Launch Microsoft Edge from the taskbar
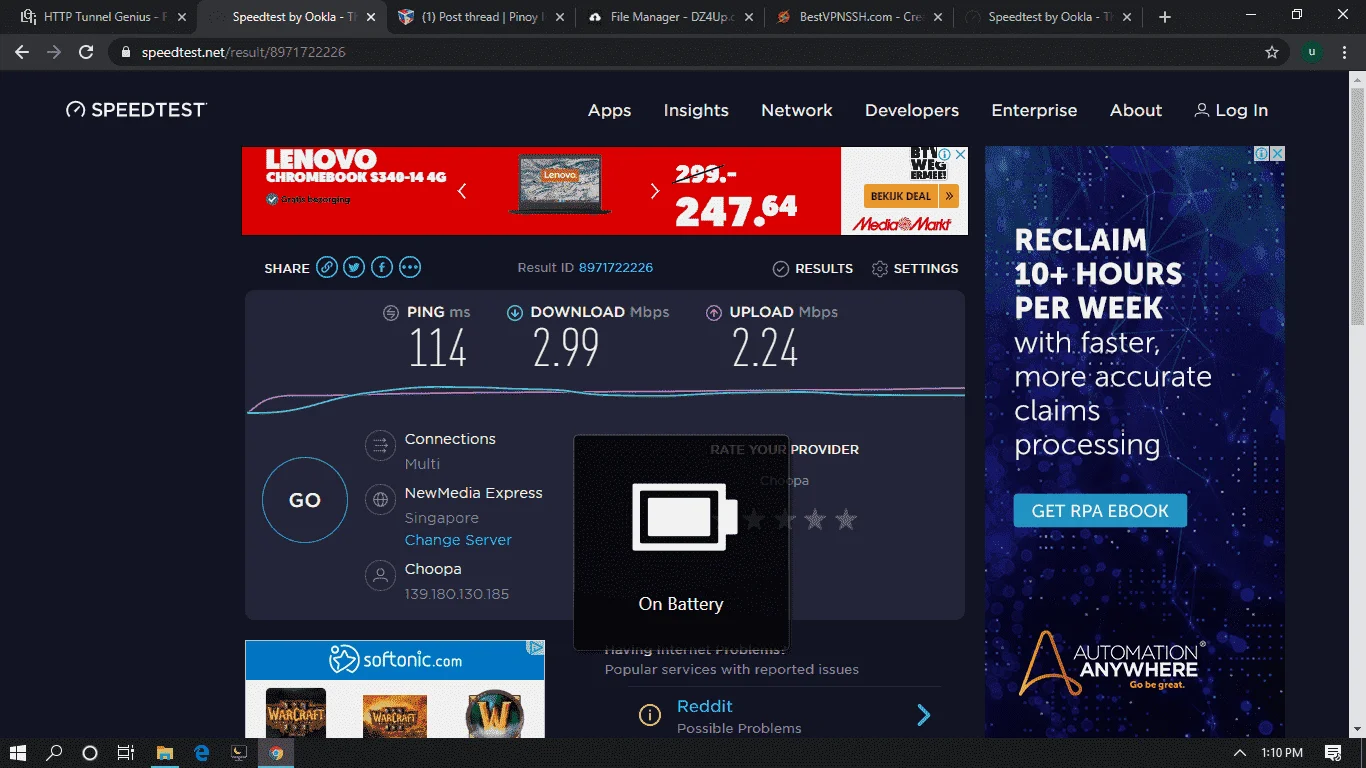Viewport: 1366px width, 768px height. pos(201,753)
